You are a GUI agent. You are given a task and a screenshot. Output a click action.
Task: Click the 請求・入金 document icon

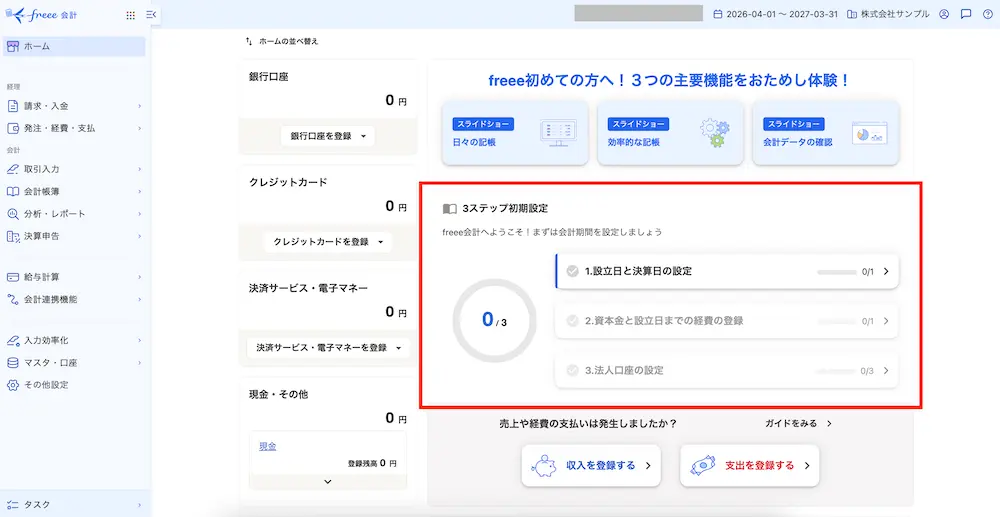(x=13, y=106)
